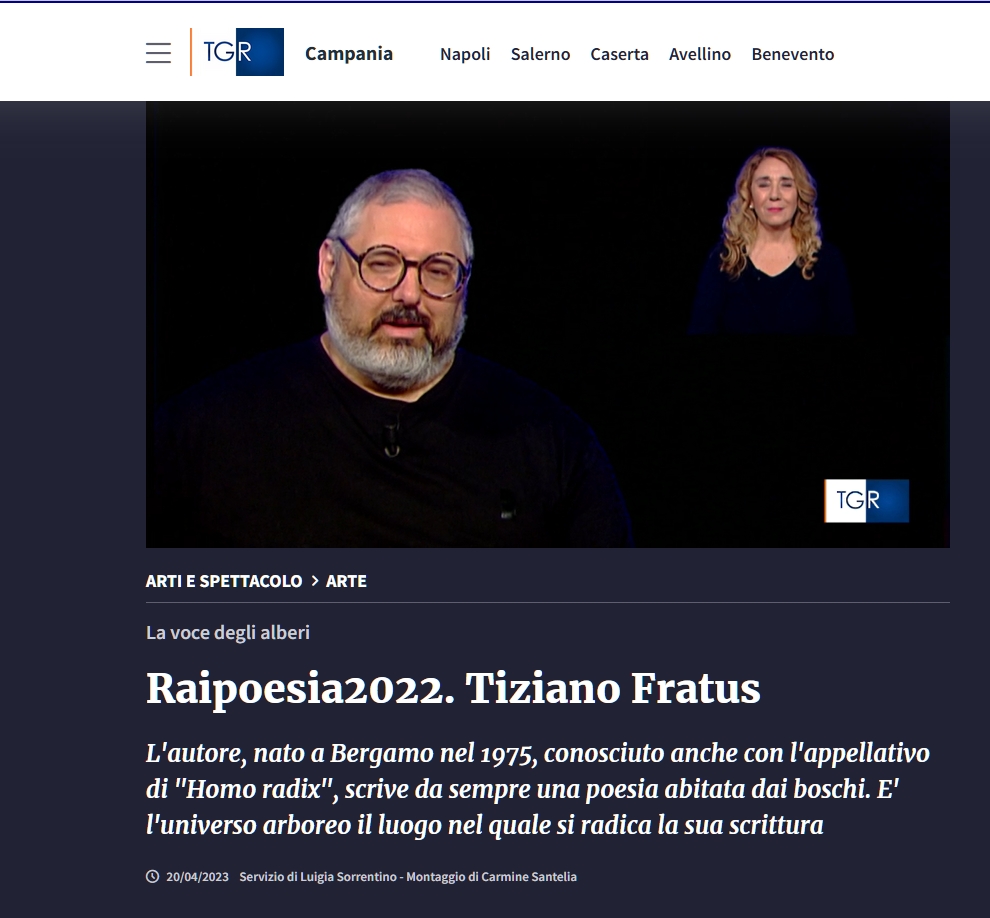Play the Tiziano Fratus video
Image resolution: width=990 pixels, height=918 pixels.
tap(547, 325)
